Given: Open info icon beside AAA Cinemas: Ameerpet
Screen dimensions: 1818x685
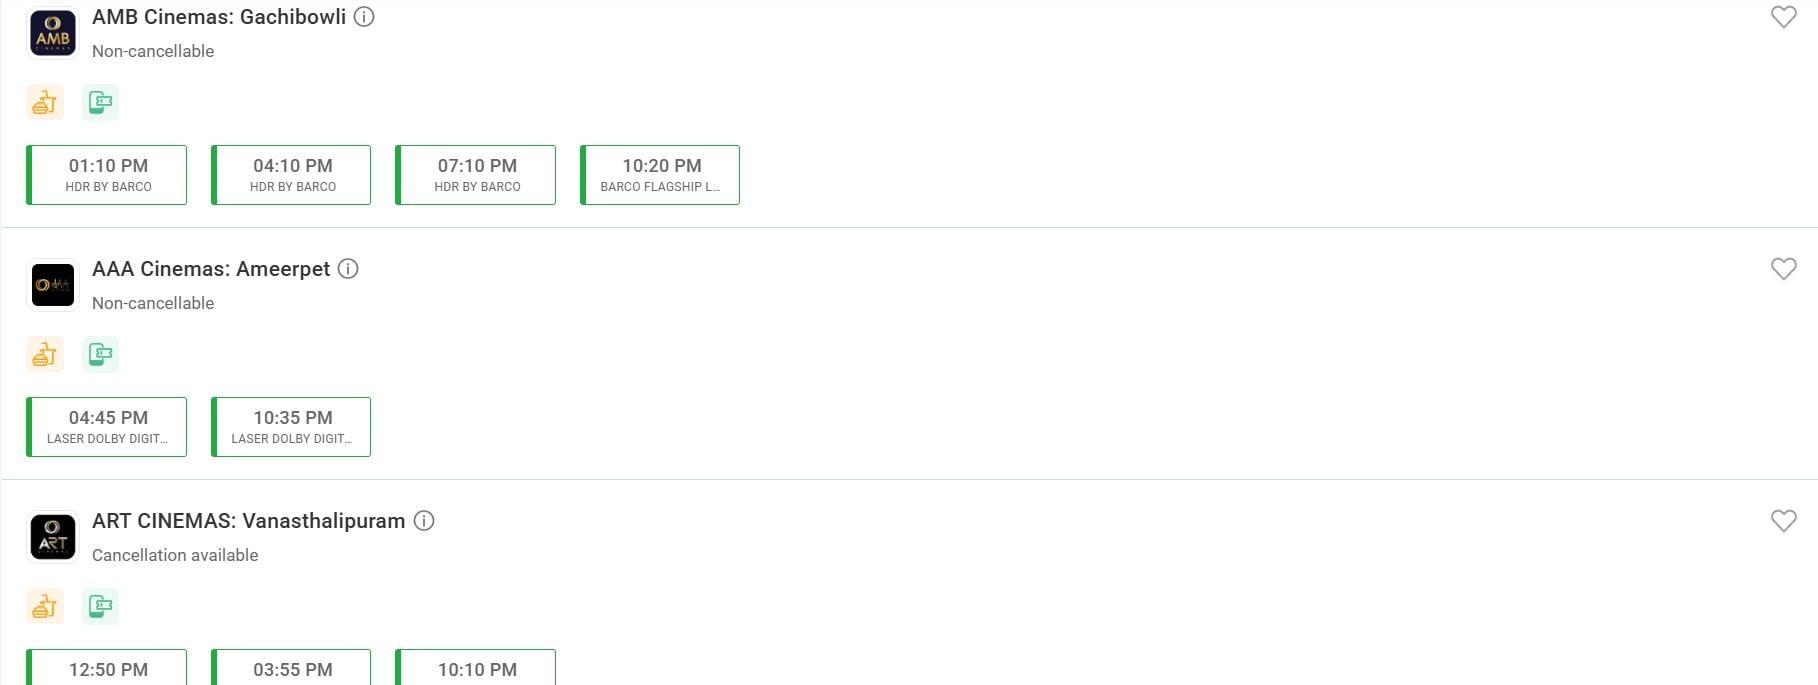Looking at the screenshot, I should [348, 269].
